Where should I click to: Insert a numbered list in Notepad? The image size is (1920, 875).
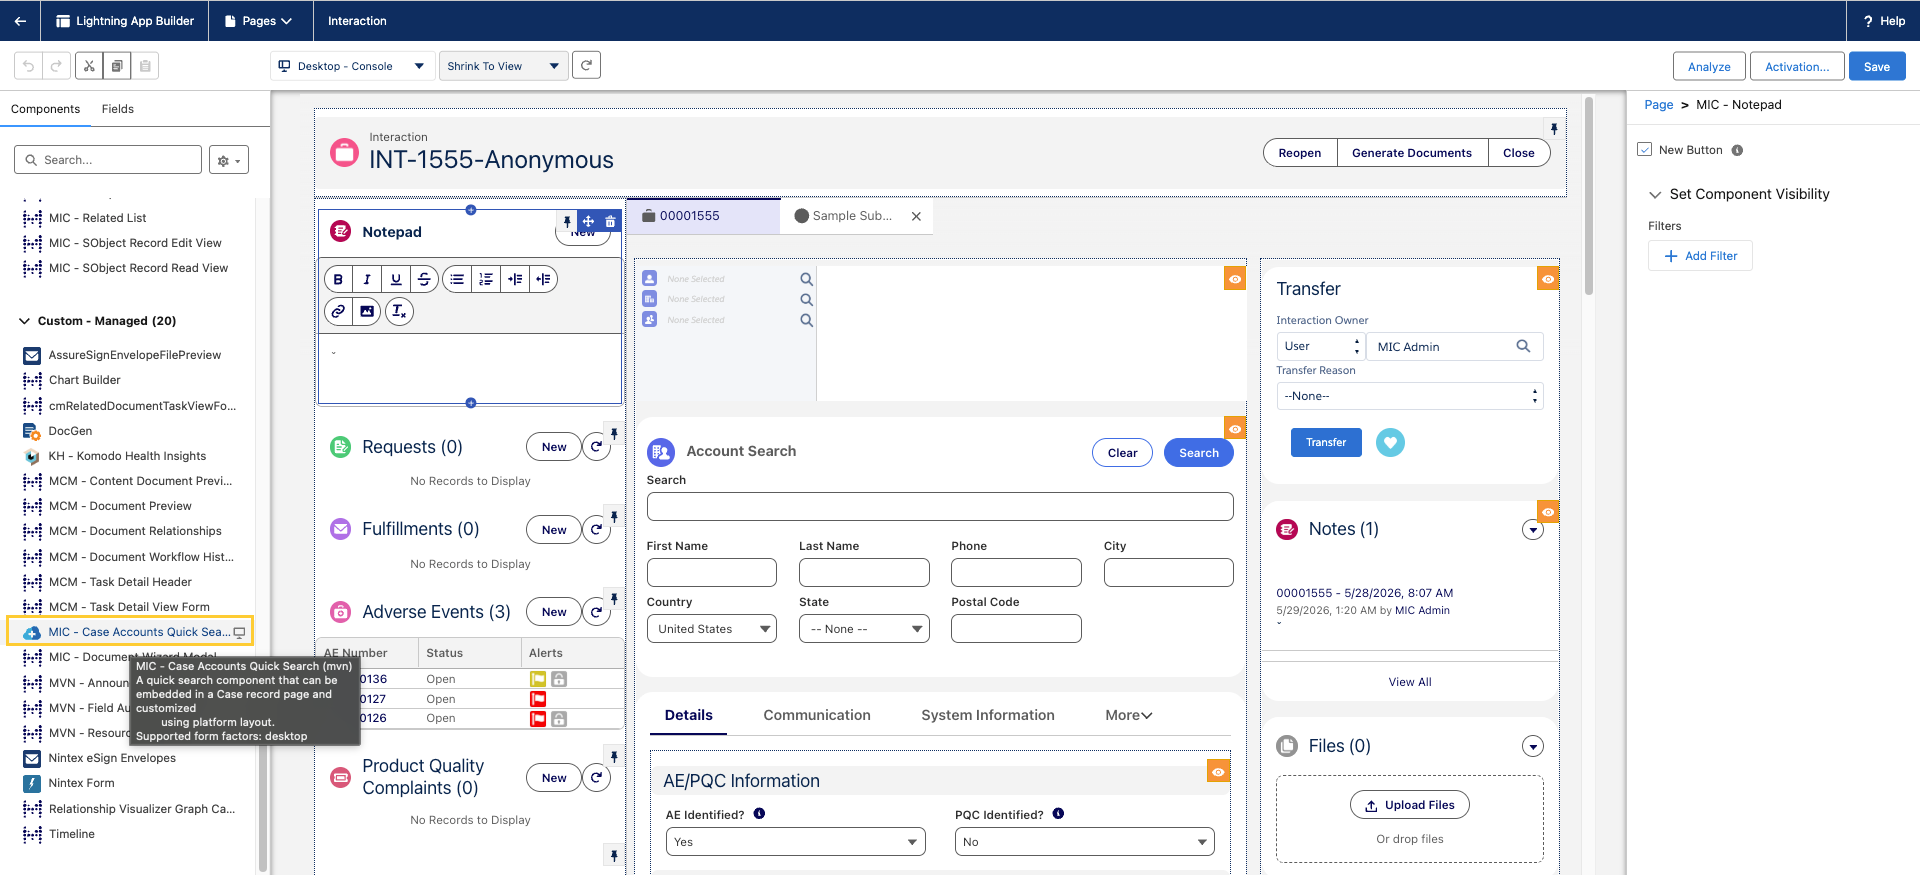tap(486, 280)
